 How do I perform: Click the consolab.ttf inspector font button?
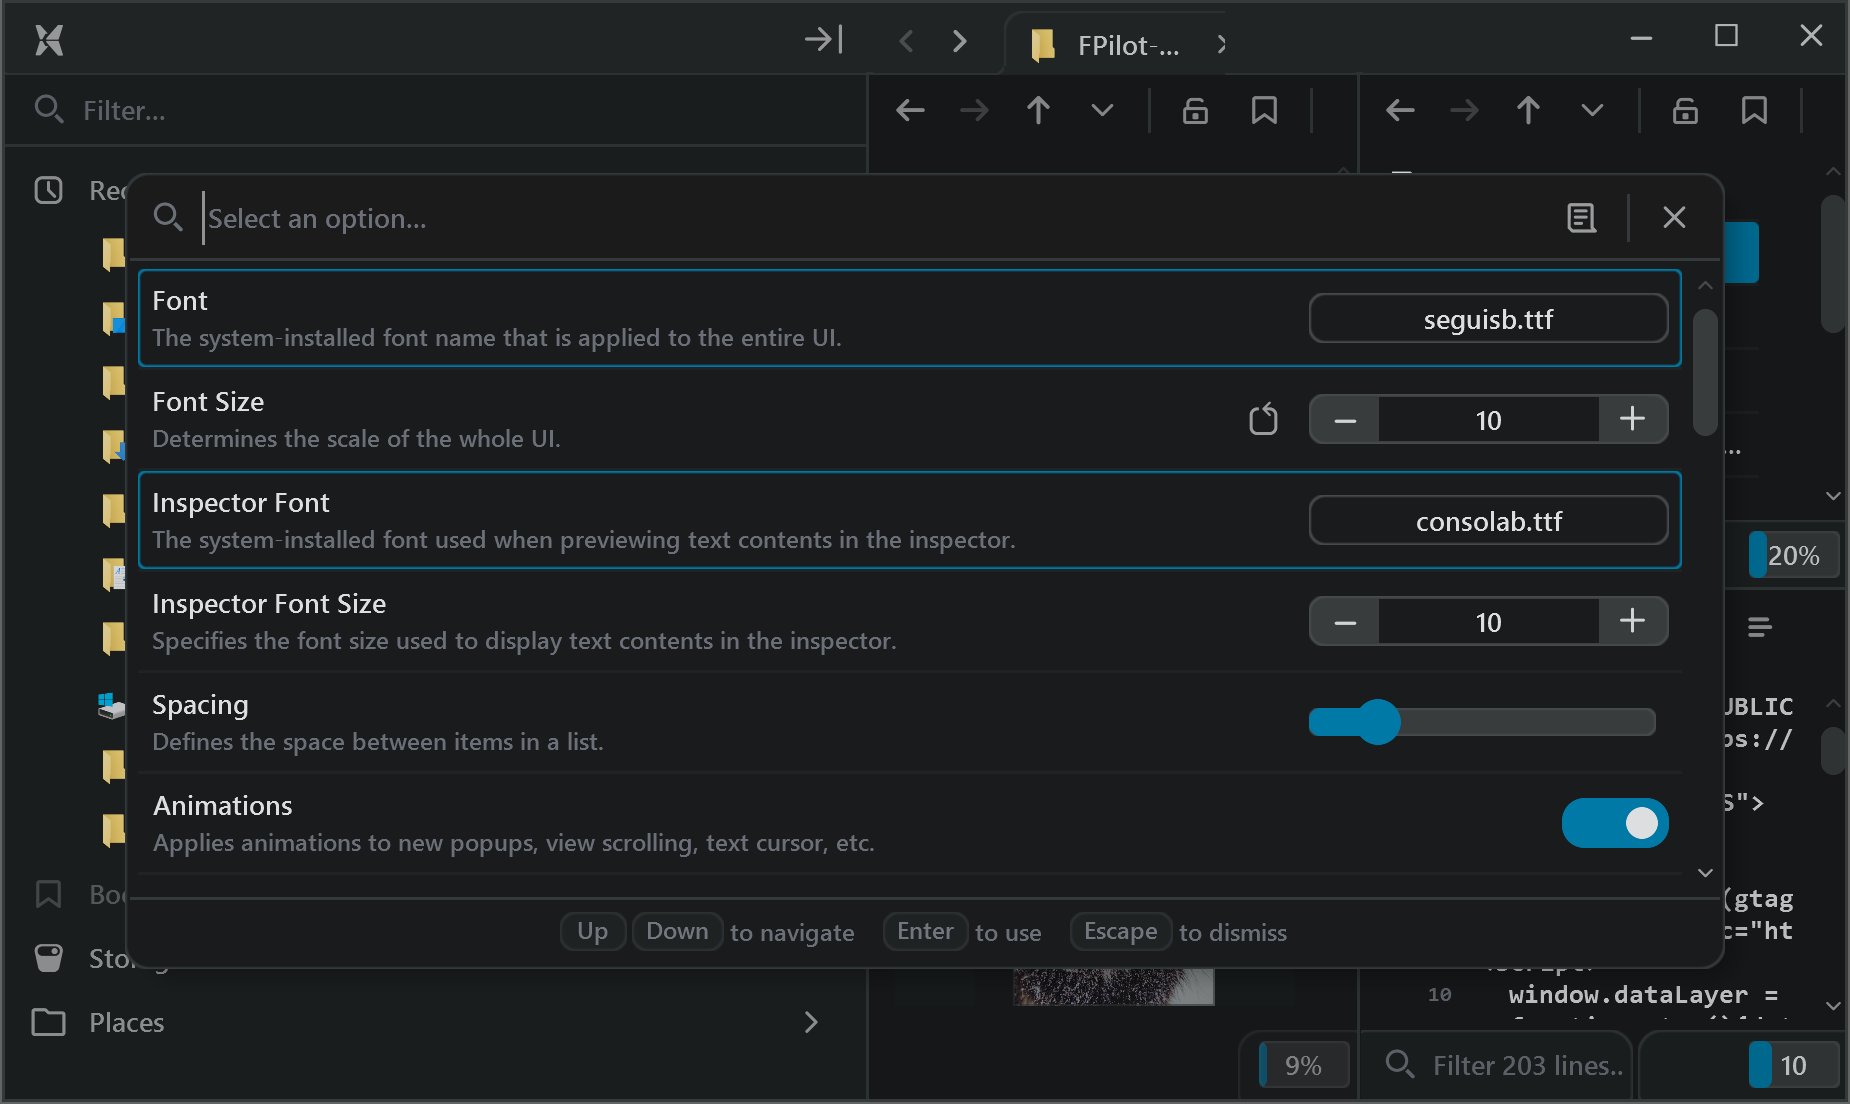(1488, 521)
